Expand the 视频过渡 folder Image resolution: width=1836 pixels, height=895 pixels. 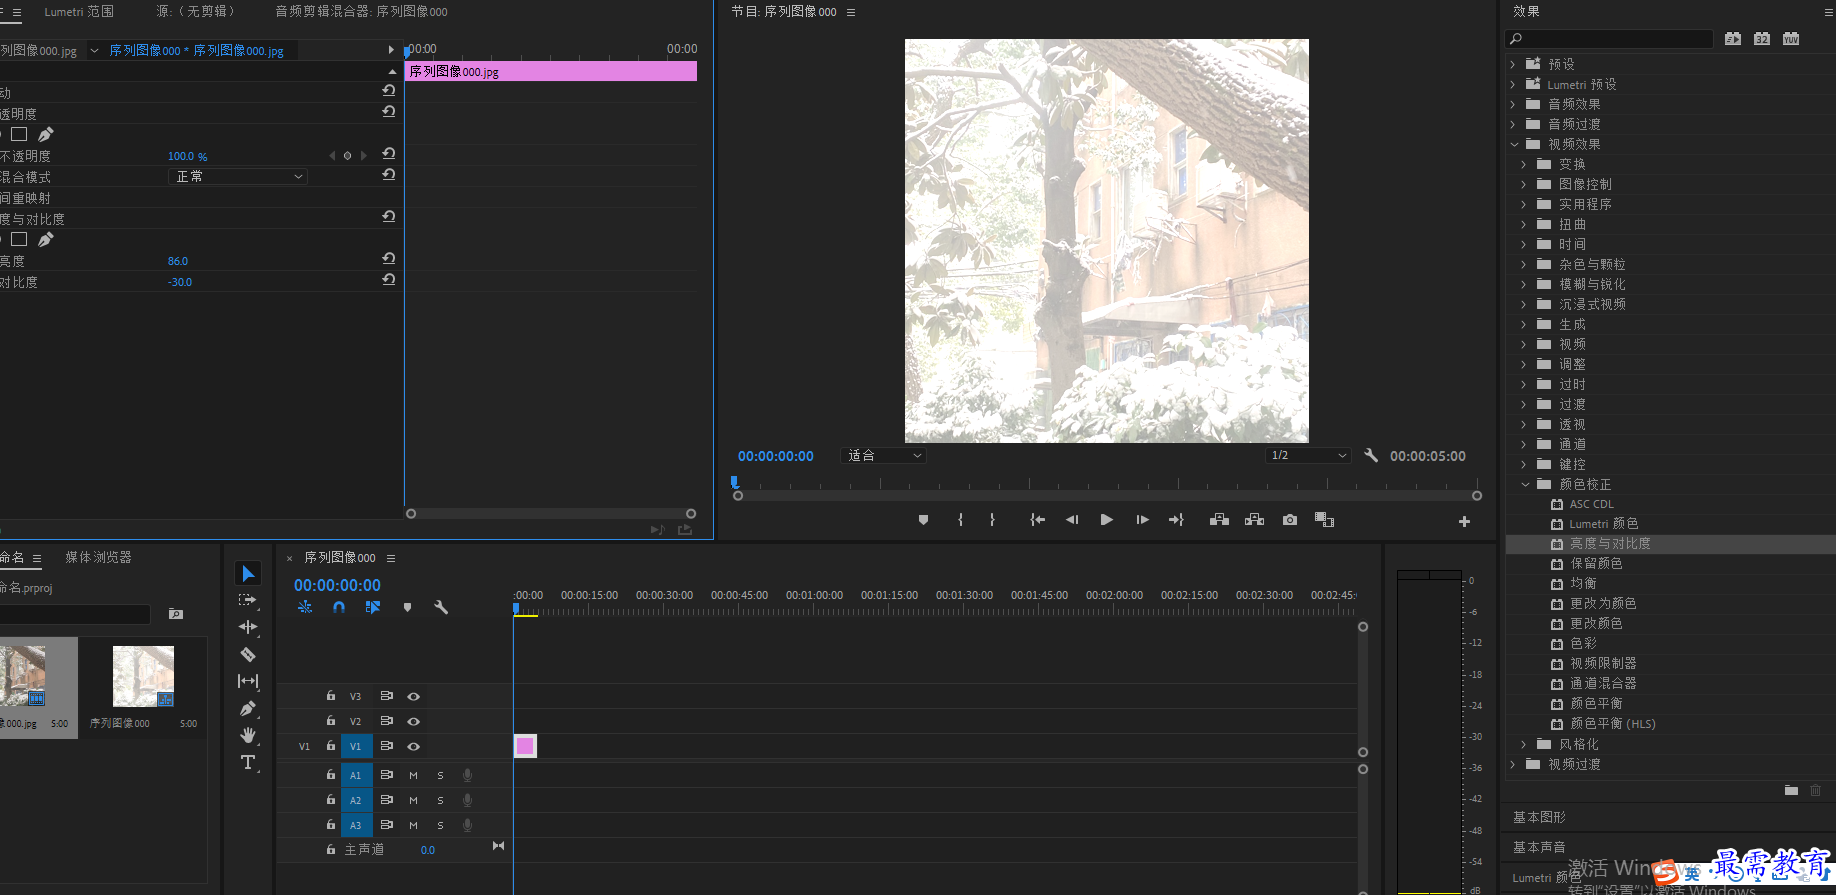[x=1513, y=764]
